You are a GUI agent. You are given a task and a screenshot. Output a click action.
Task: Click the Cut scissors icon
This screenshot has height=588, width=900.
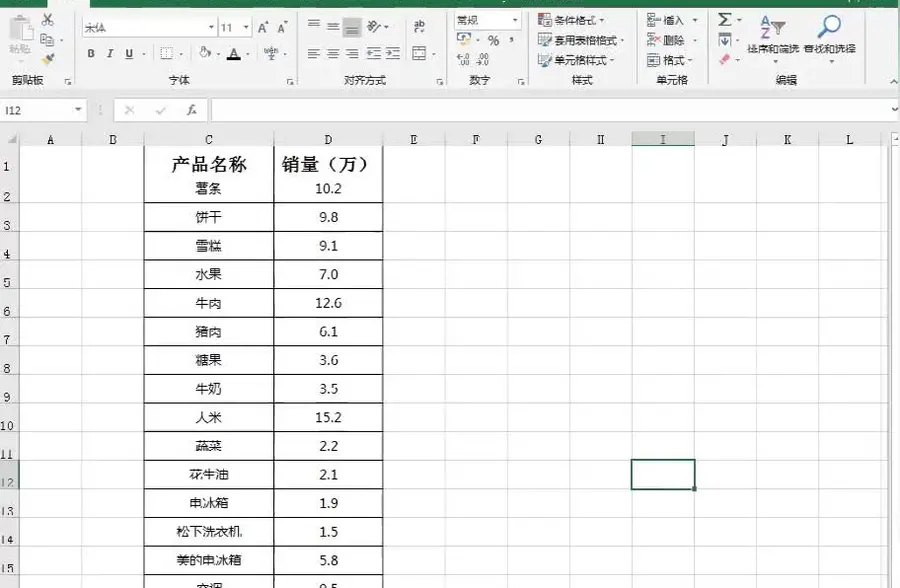pos(48,20)
